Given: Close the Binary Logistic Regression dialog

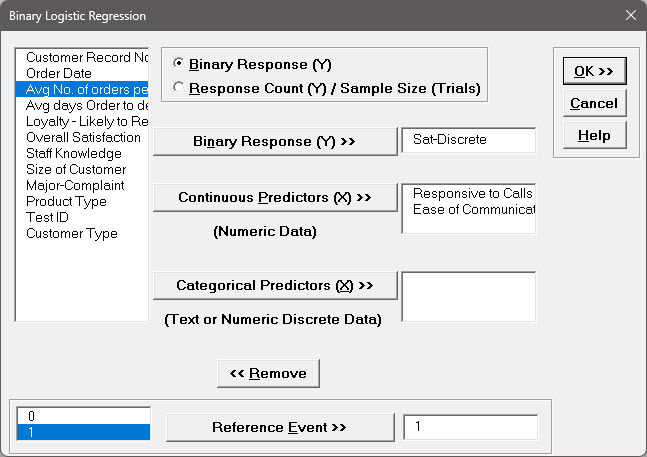Looking at the screenshot, I should pos(630,16).
